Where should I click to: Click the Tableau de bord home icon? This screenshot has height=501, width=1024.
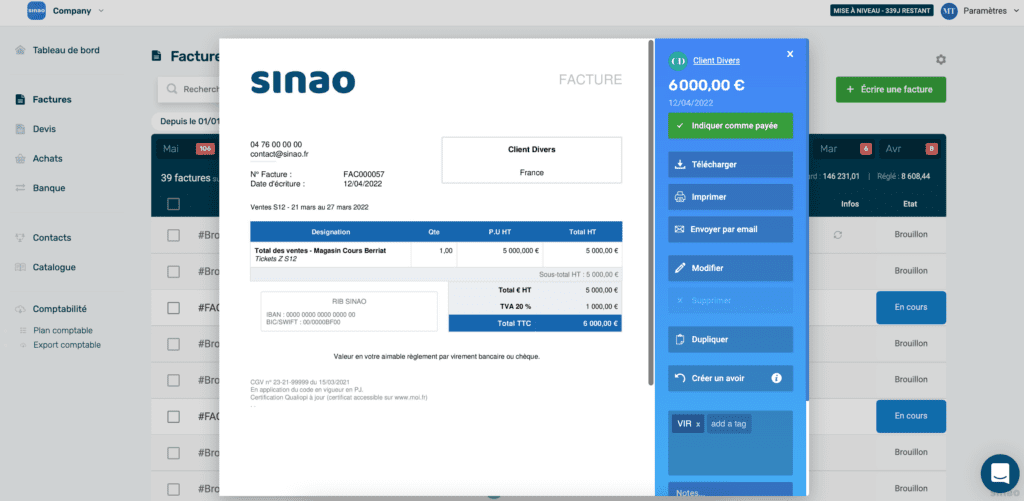coord(20,50)
